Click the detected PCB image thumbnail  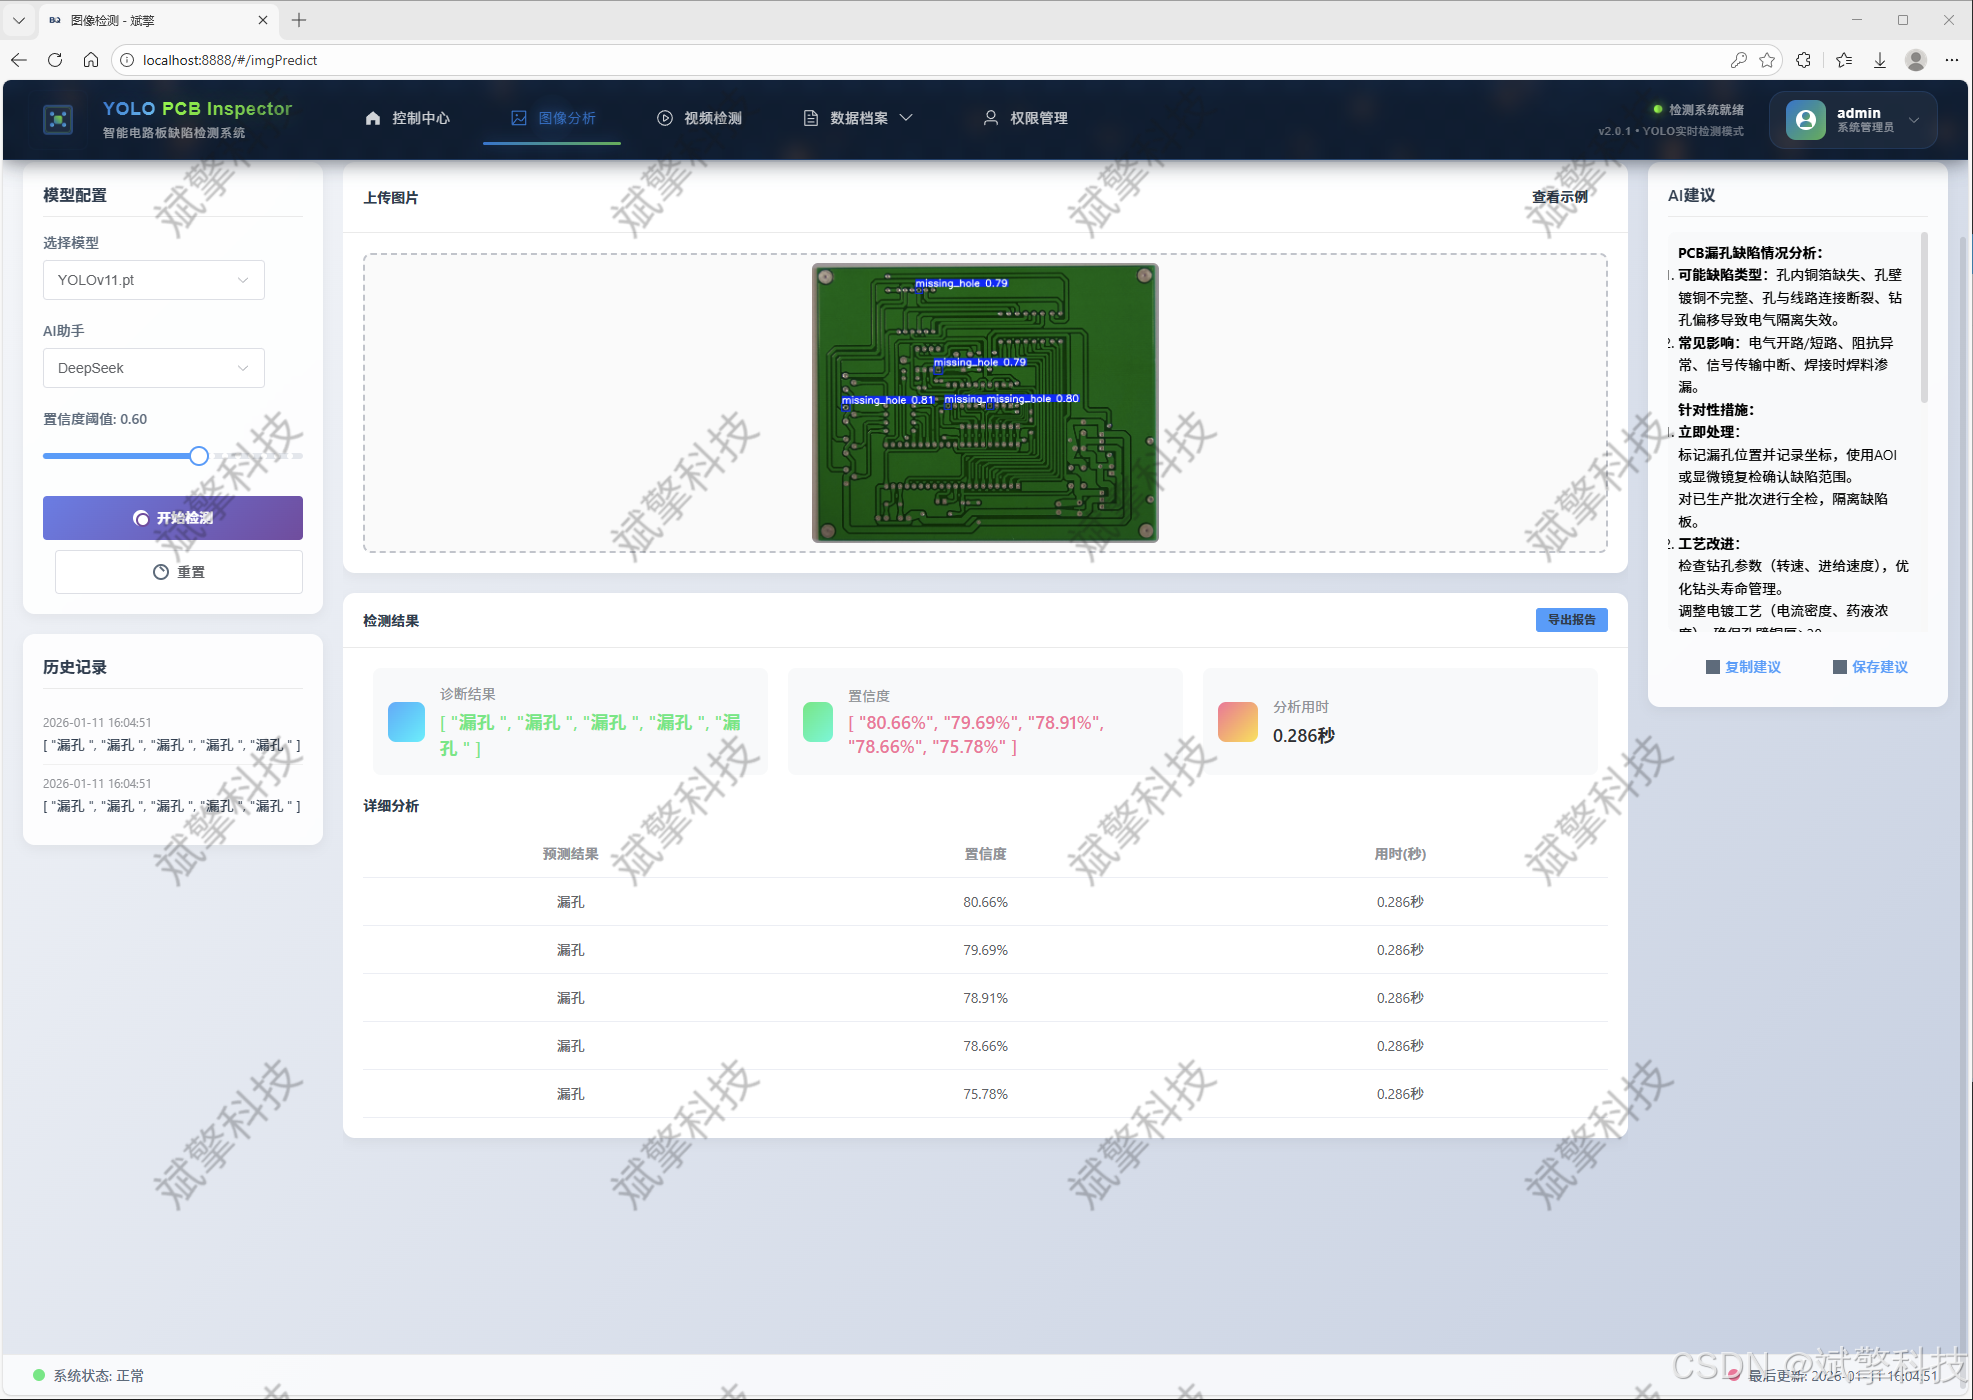[x=985, y=403]
